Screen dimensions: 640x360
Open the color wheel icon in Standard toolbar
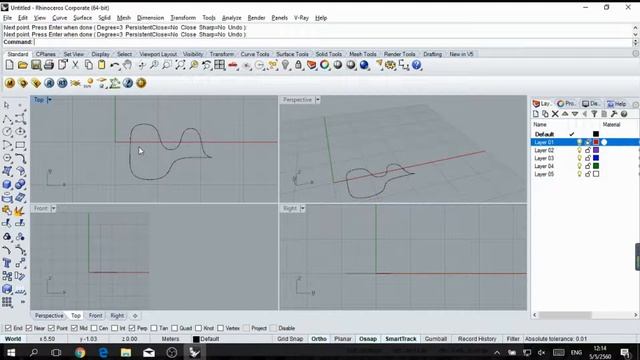pyautogui.click(x=324, y=65)
